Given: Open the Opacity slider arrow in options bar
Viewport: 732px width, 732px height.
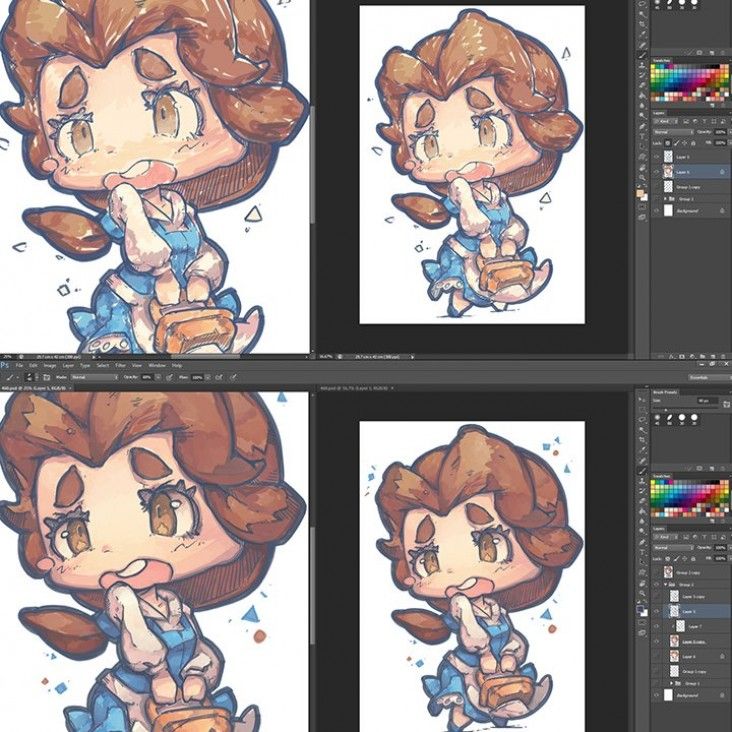Looking at the screenshot, I should coord(158,377).
